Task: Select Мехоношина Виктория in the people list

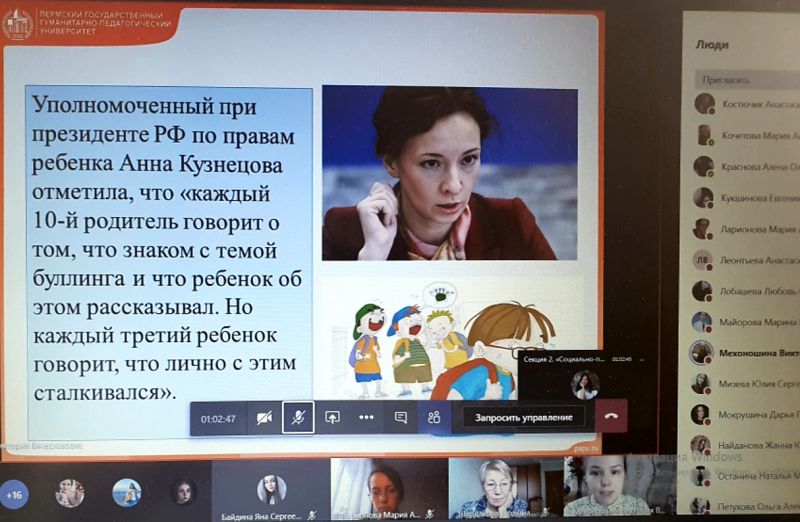Action: pyautogui.click(x=746, y=353)
